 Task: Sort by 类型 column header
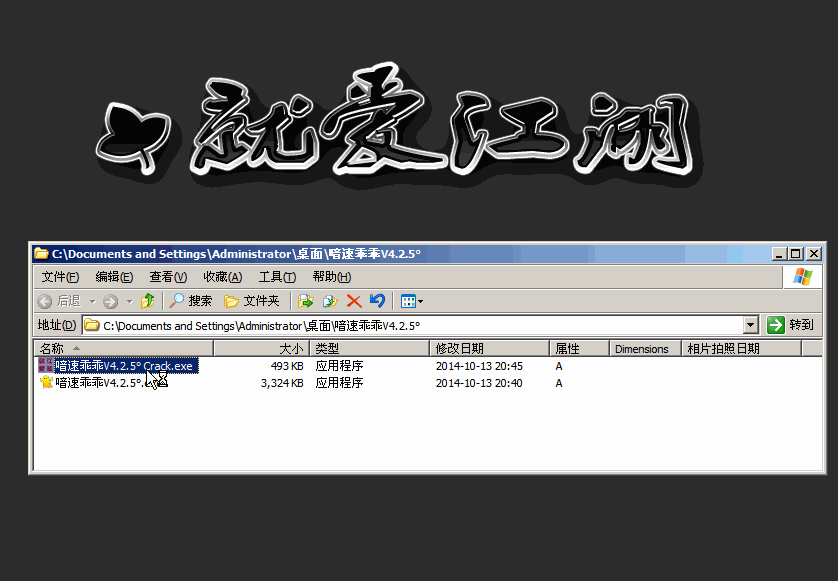pos(370,348)
